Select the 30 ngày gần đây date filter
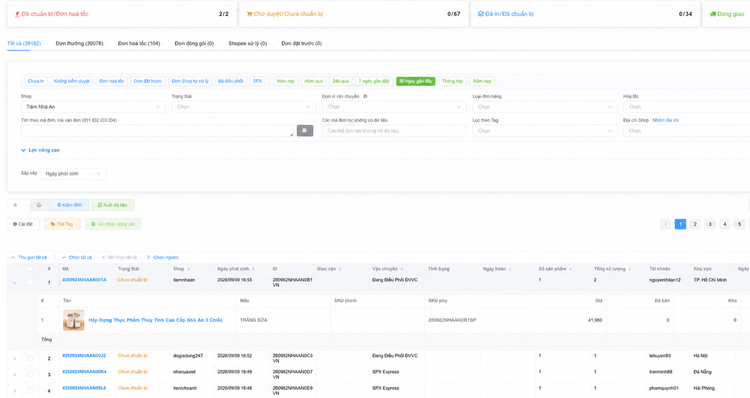This screenshot has width=750, height=398. click(x=415, y=81)
